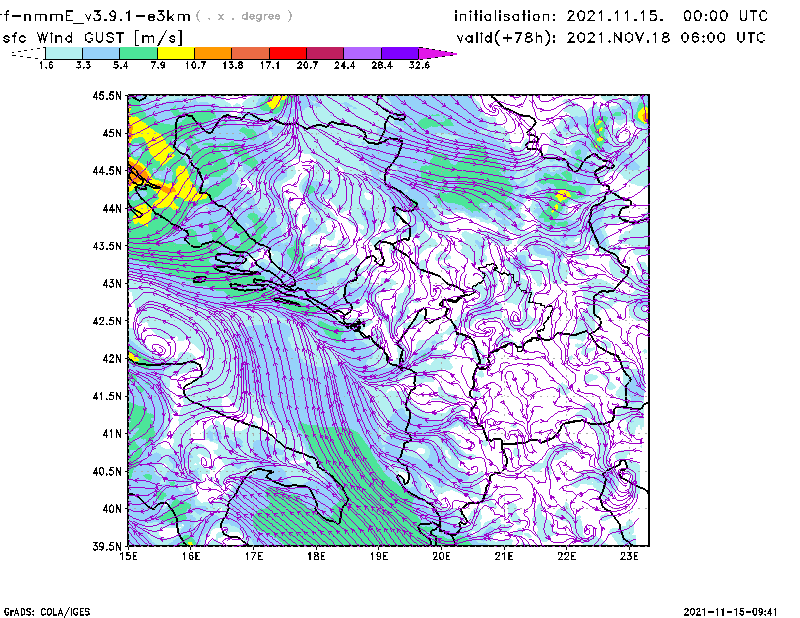The width and height of the screenshot is (800, 618).
Task: Click the magenta arrow tip above 32.6
Action: pyautogui.click(x=437, y=53)
